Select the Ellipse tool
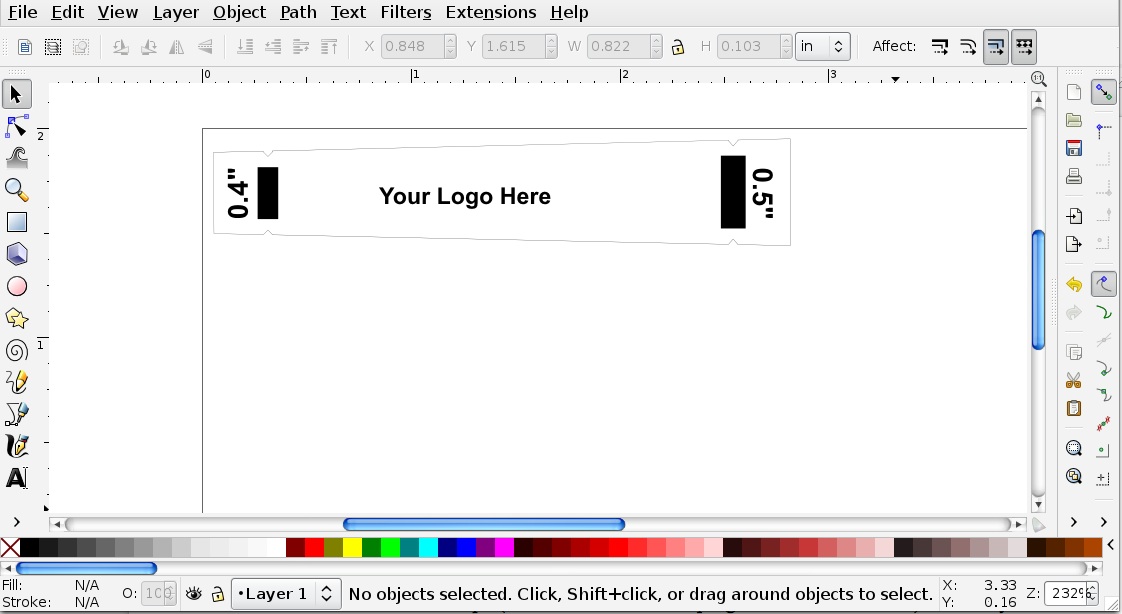 (x=16, y=286)
